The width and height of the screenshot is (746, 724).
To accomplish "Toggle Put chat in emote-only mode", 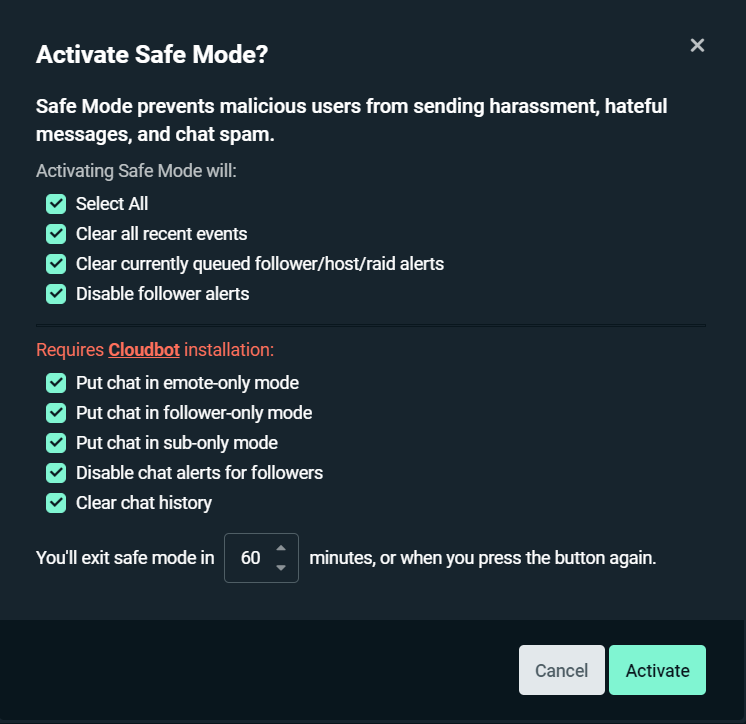I will coord(56,383).
